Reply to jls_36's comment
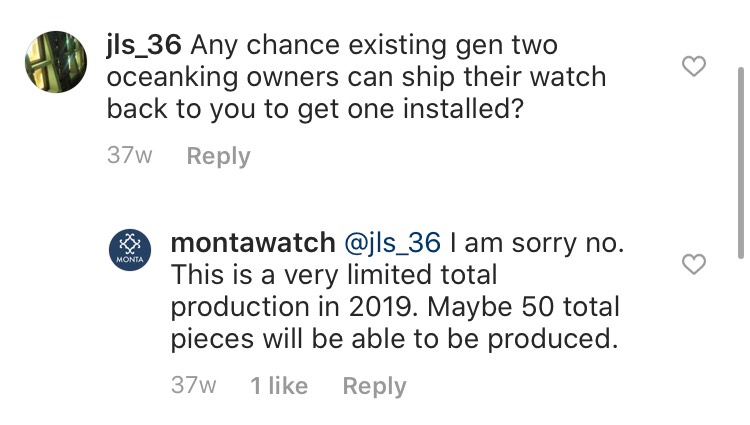Image resolution: width=750 pixels, height=425 pixels. click(219, 156)
